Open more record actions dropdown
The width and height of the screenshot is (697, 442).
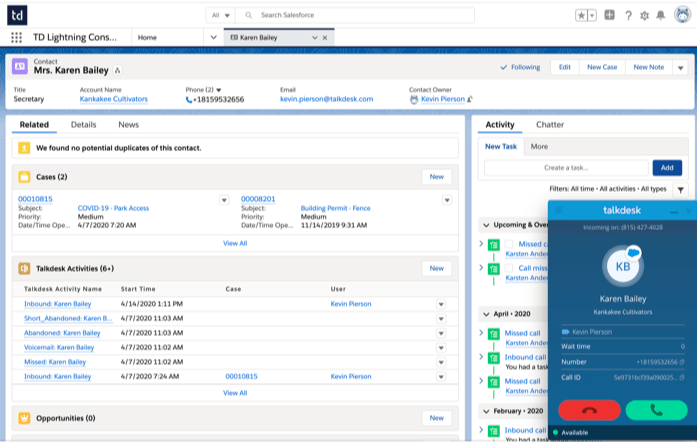click(x=681, y=68)
